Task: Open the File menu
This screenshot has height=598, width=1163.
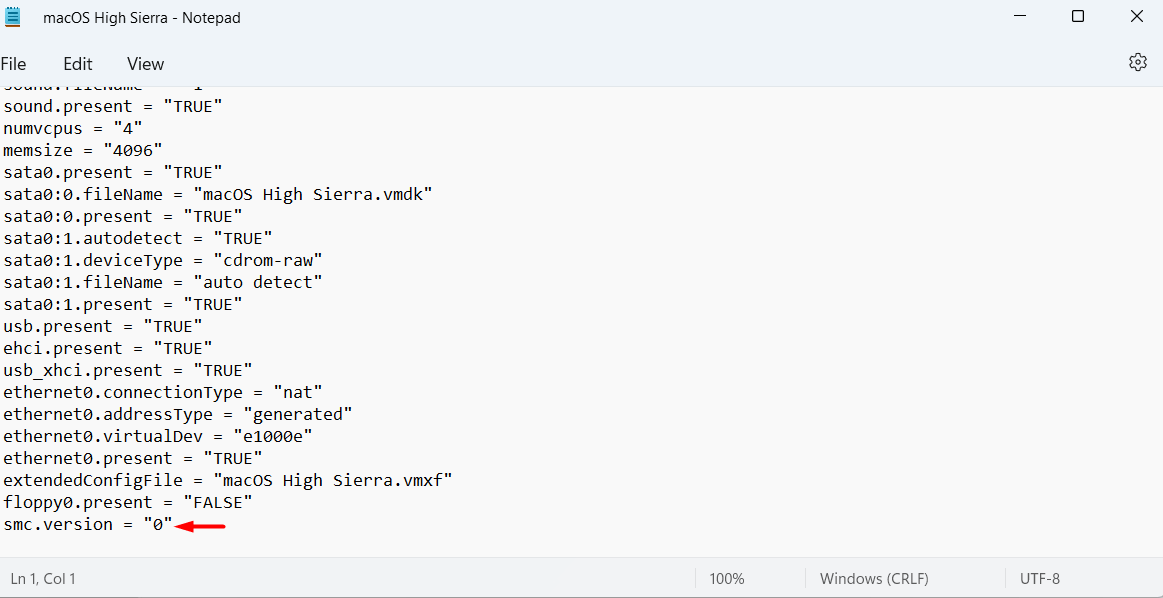Action: click(14, 64)
